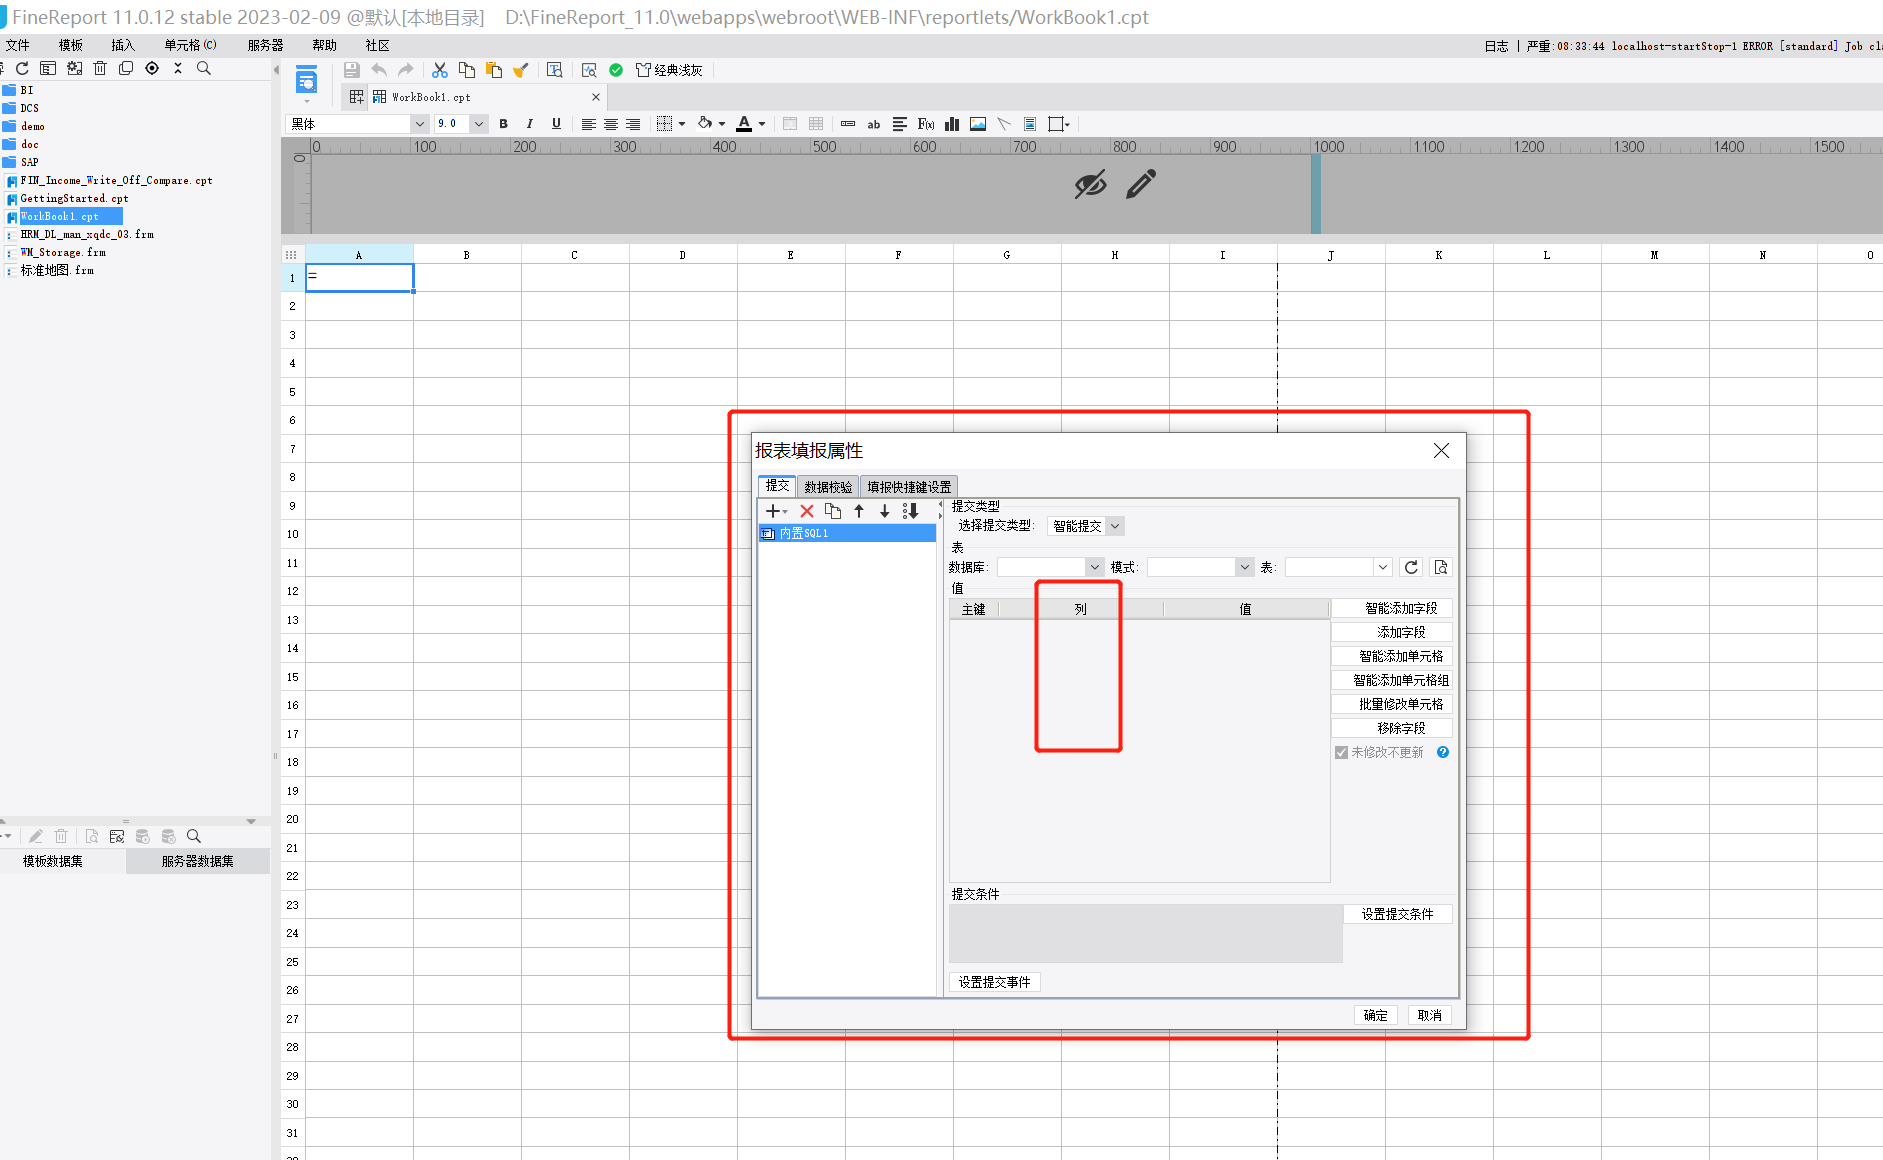
Task: Expand the add submit plus dropdown
Action: (x=777, y=511)
